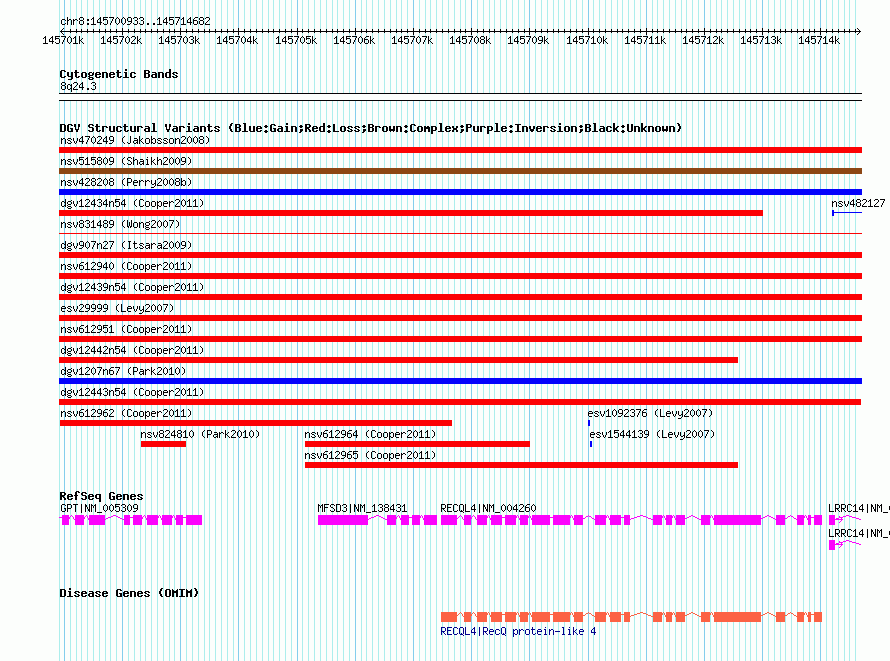Select the 145702k ruler tick label
Screen dimensions: 890x661
coord(121,40)
